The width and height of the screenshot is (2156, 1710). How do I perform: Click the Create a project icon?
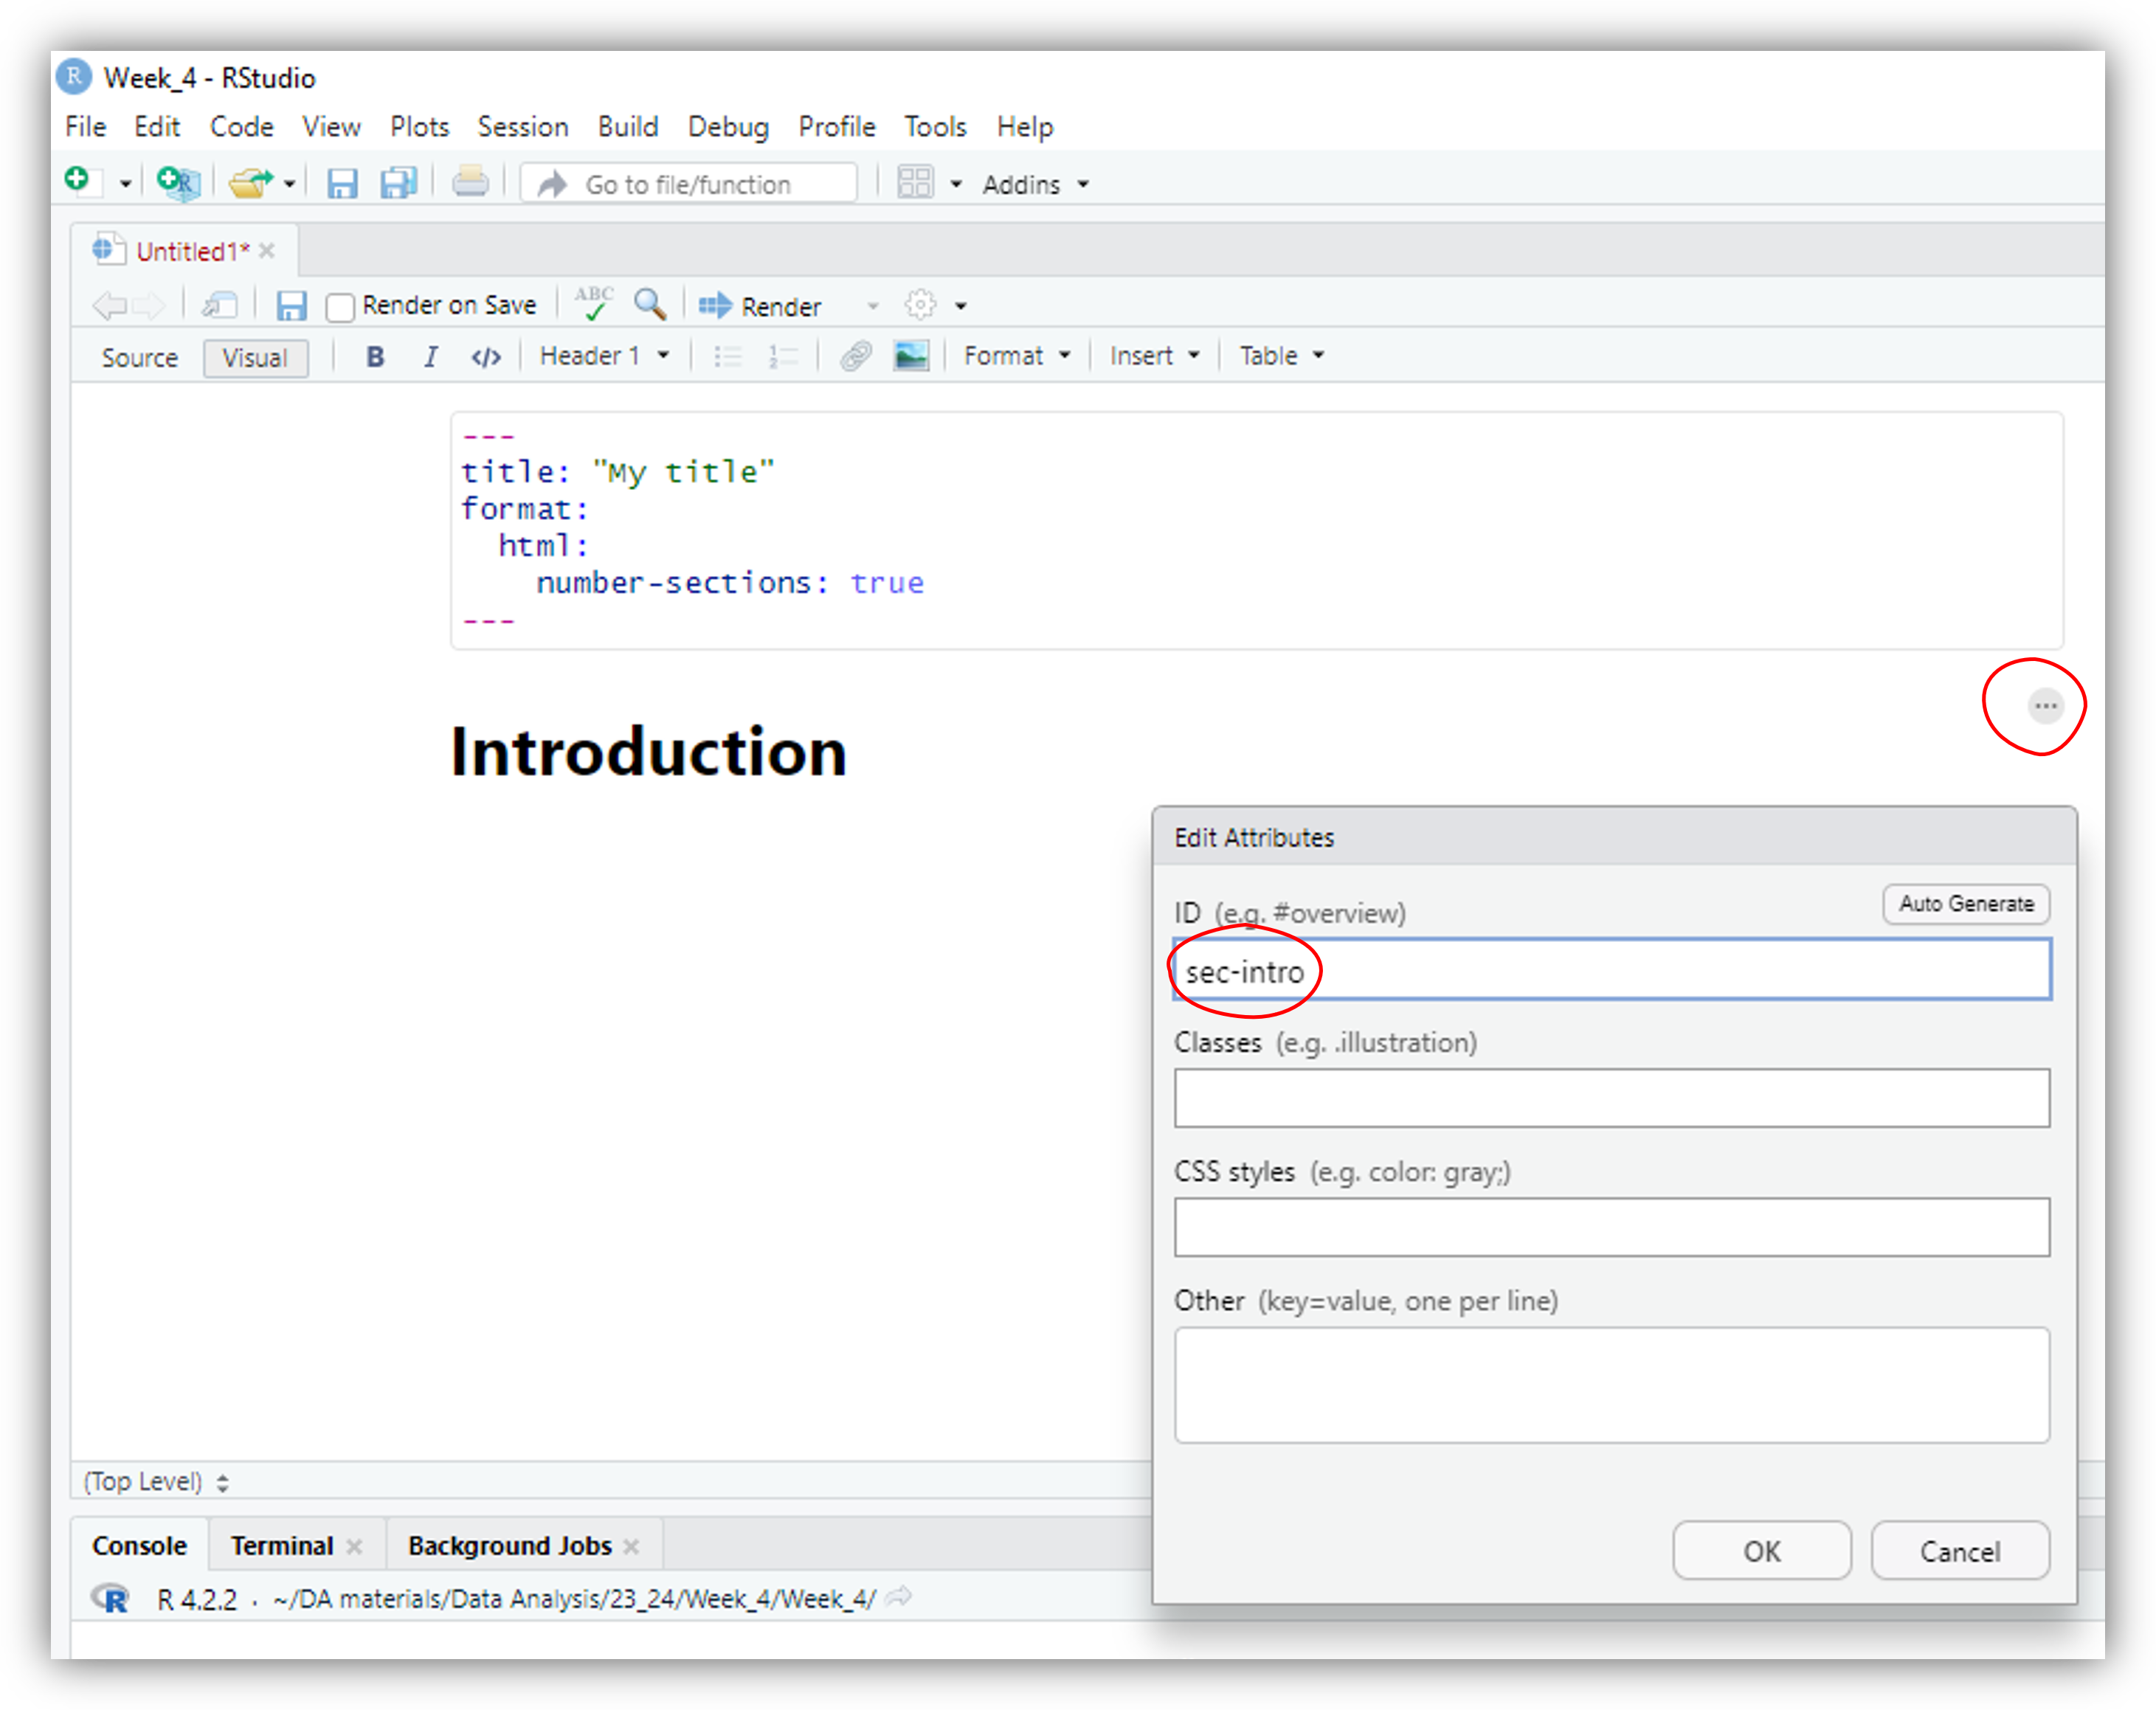point(179,183)
